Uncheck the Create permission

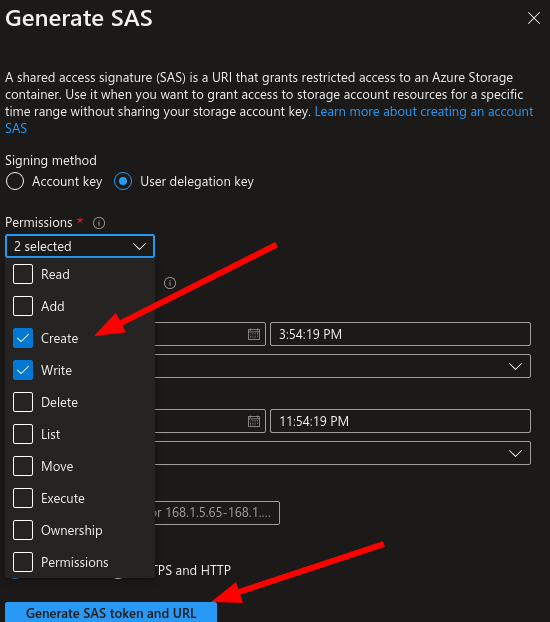(23, 338)
